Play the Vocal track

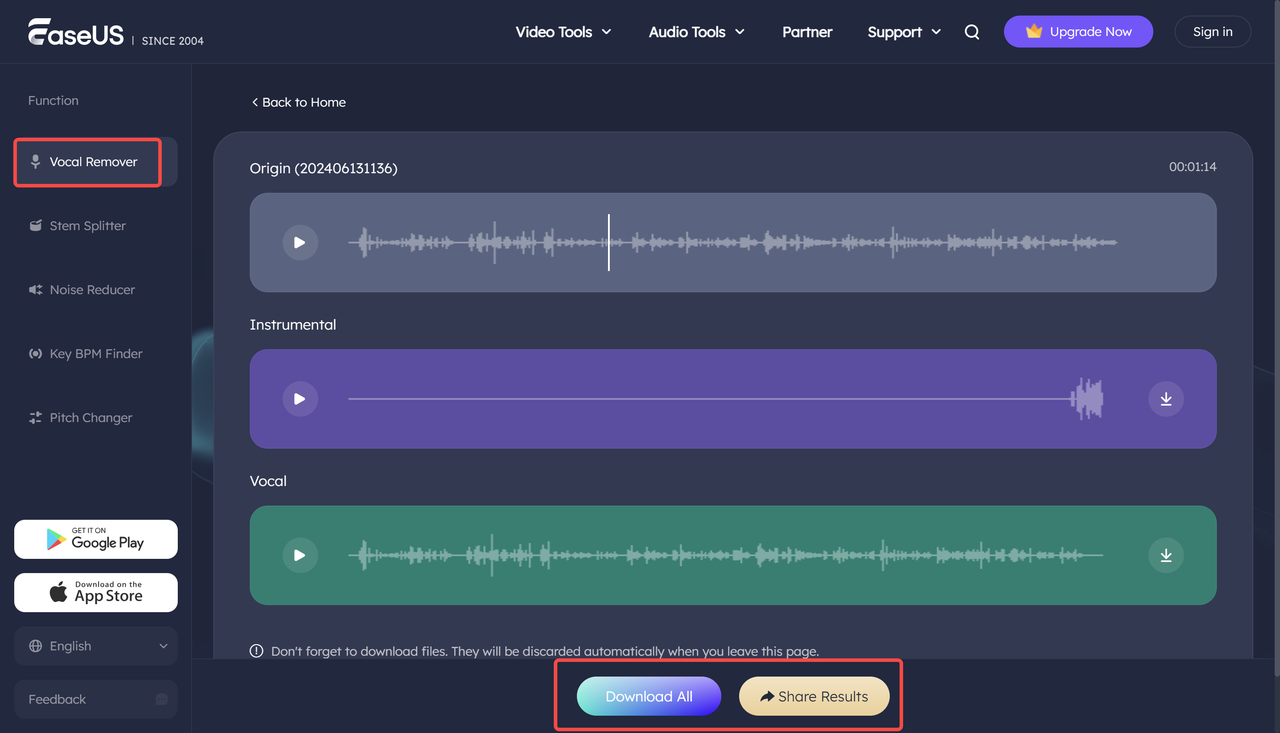tap(300, 555)
